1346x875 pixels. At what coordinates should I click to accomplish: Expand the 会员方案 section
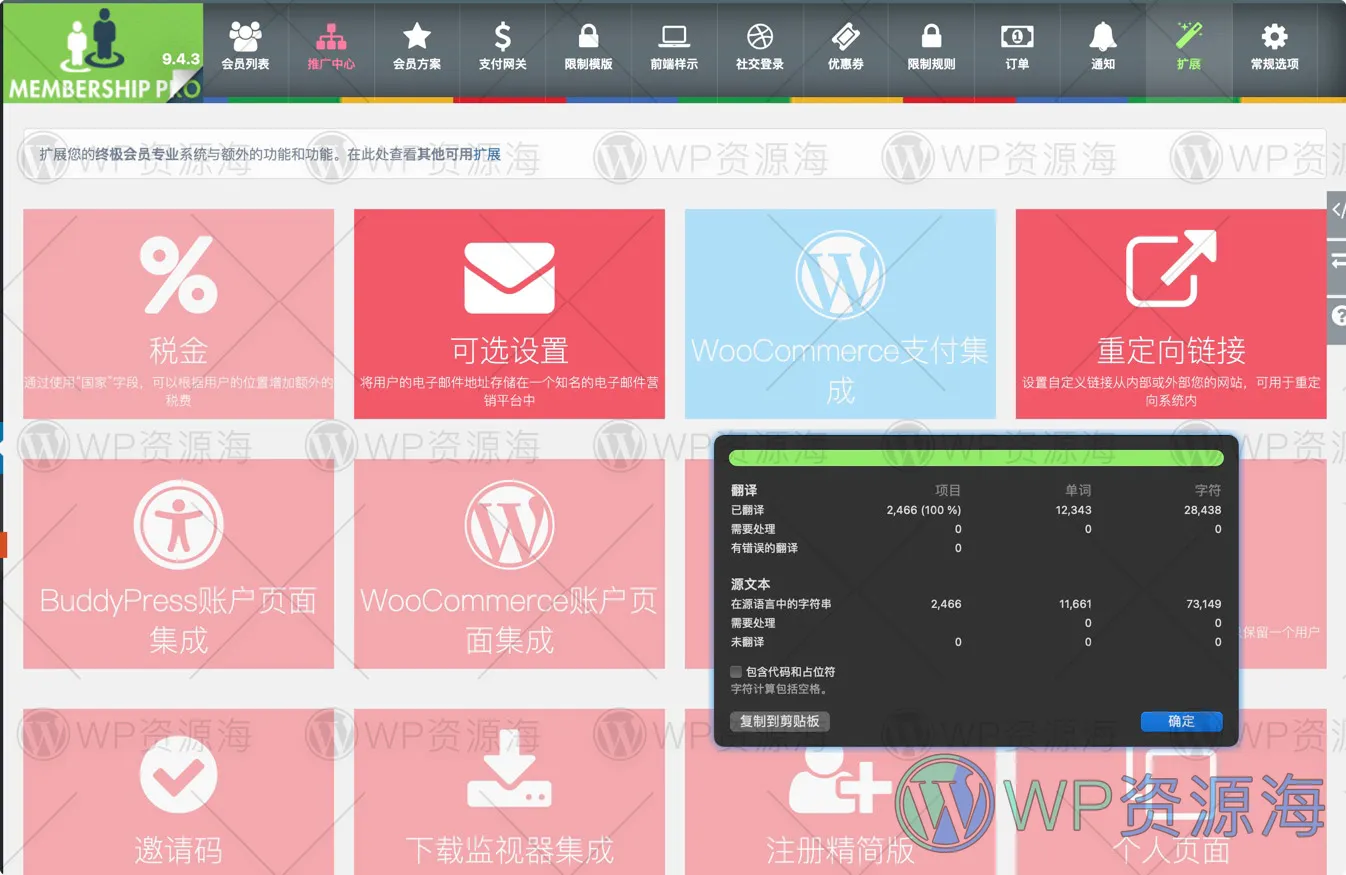point(416,47)
